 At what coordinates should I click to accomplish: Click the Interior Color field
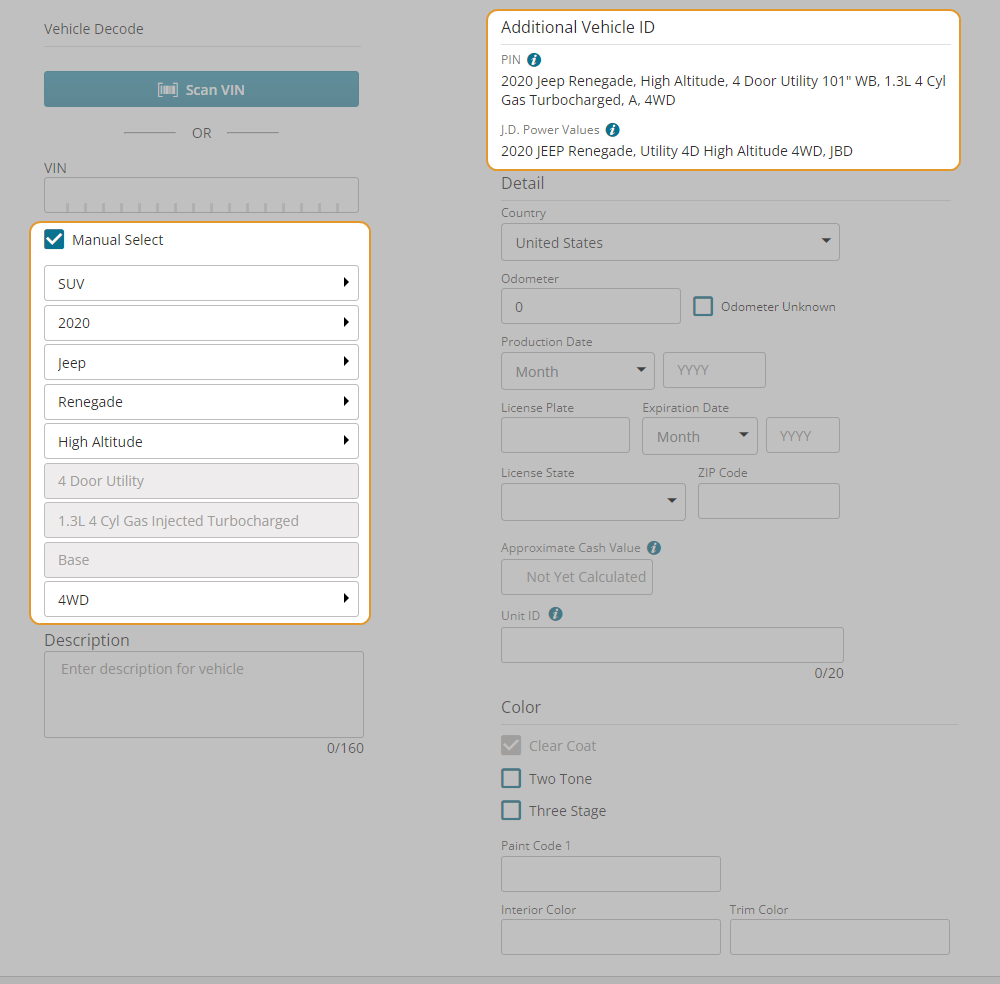pyautogui.click(x=611, y=937)
